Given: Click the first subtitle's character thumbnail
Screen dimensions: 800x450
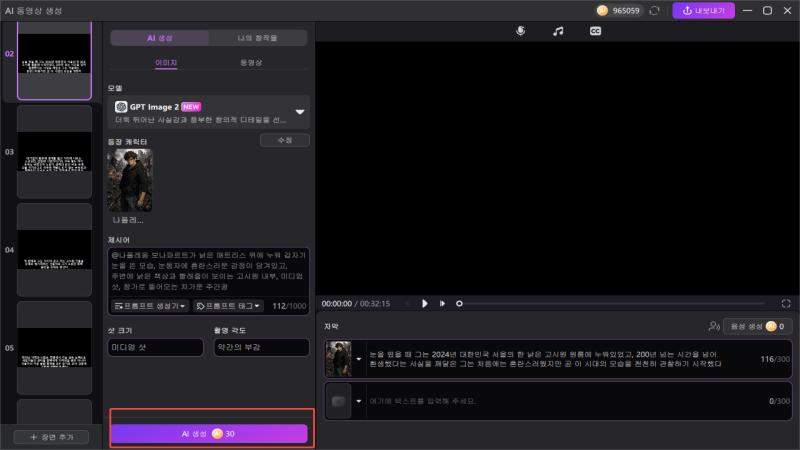Looking at the screenshot, I should click(x=338, y=359).
